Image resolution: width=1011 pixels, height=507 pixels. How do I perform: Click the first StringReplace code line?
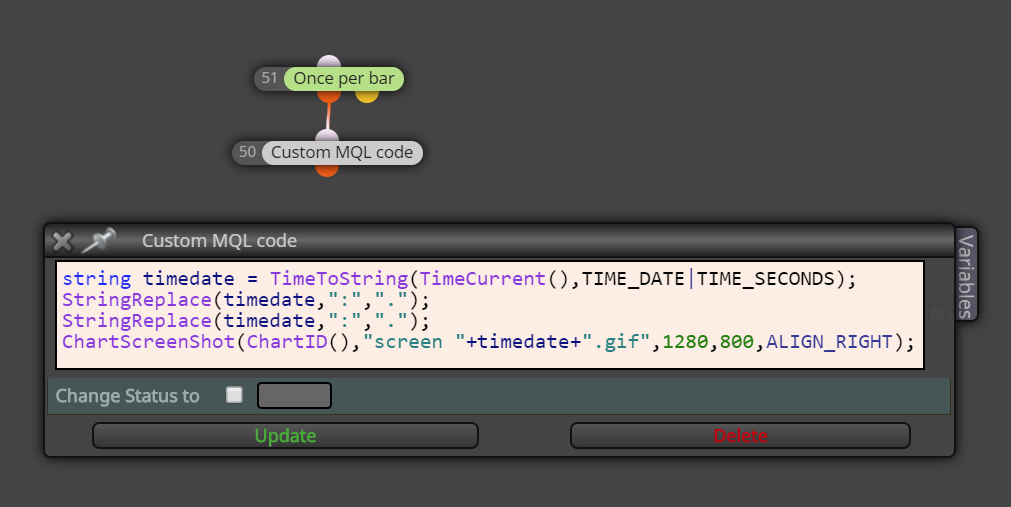pos(246,300)
